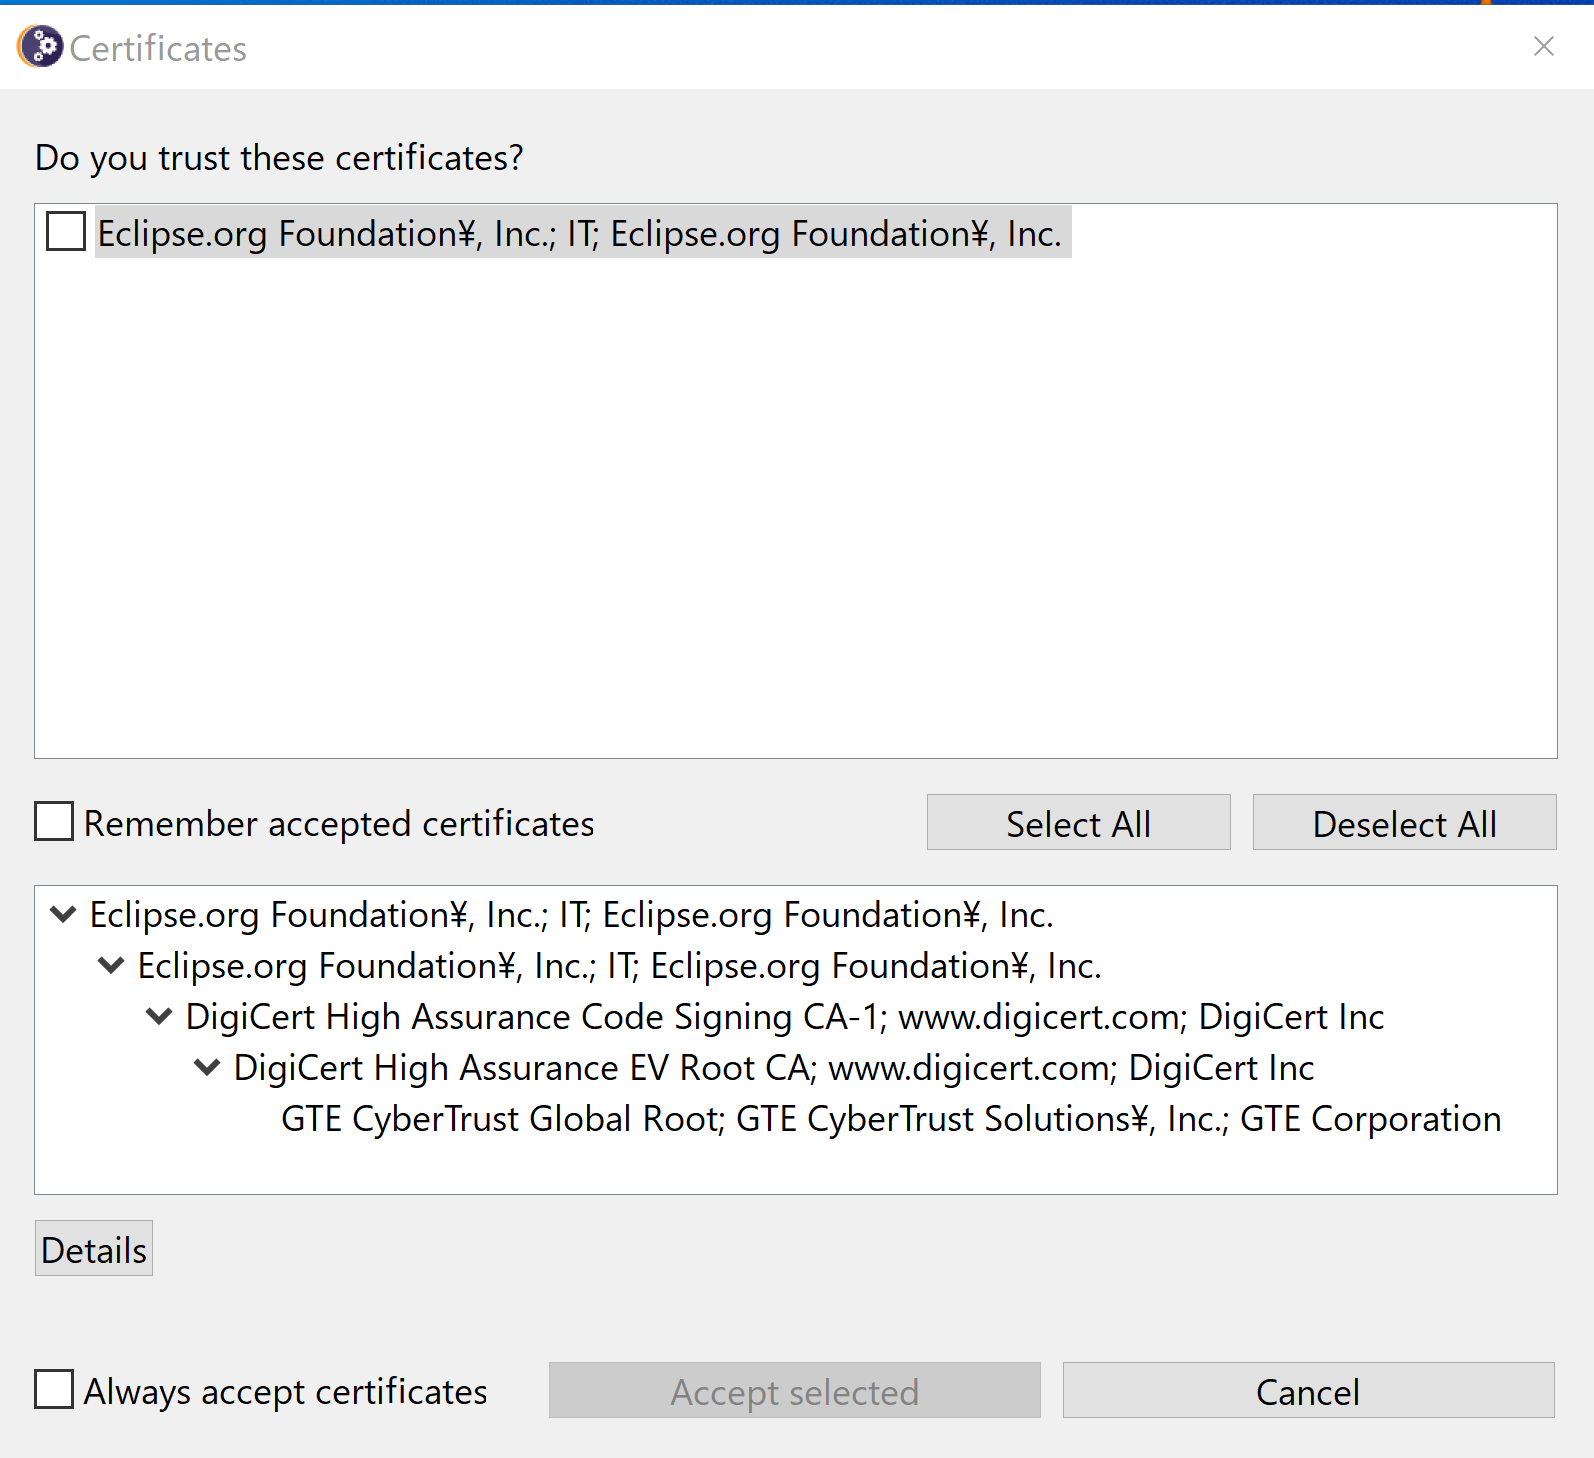The image size is (1594, 1458).
Task: Select DigiCert Code Signing CA-1 row text
Action: pos(785,1017)
